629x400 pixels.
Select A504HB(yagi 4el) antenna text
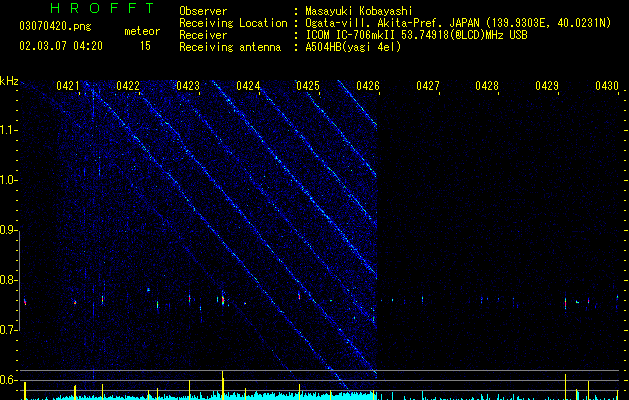coord(353,47)
